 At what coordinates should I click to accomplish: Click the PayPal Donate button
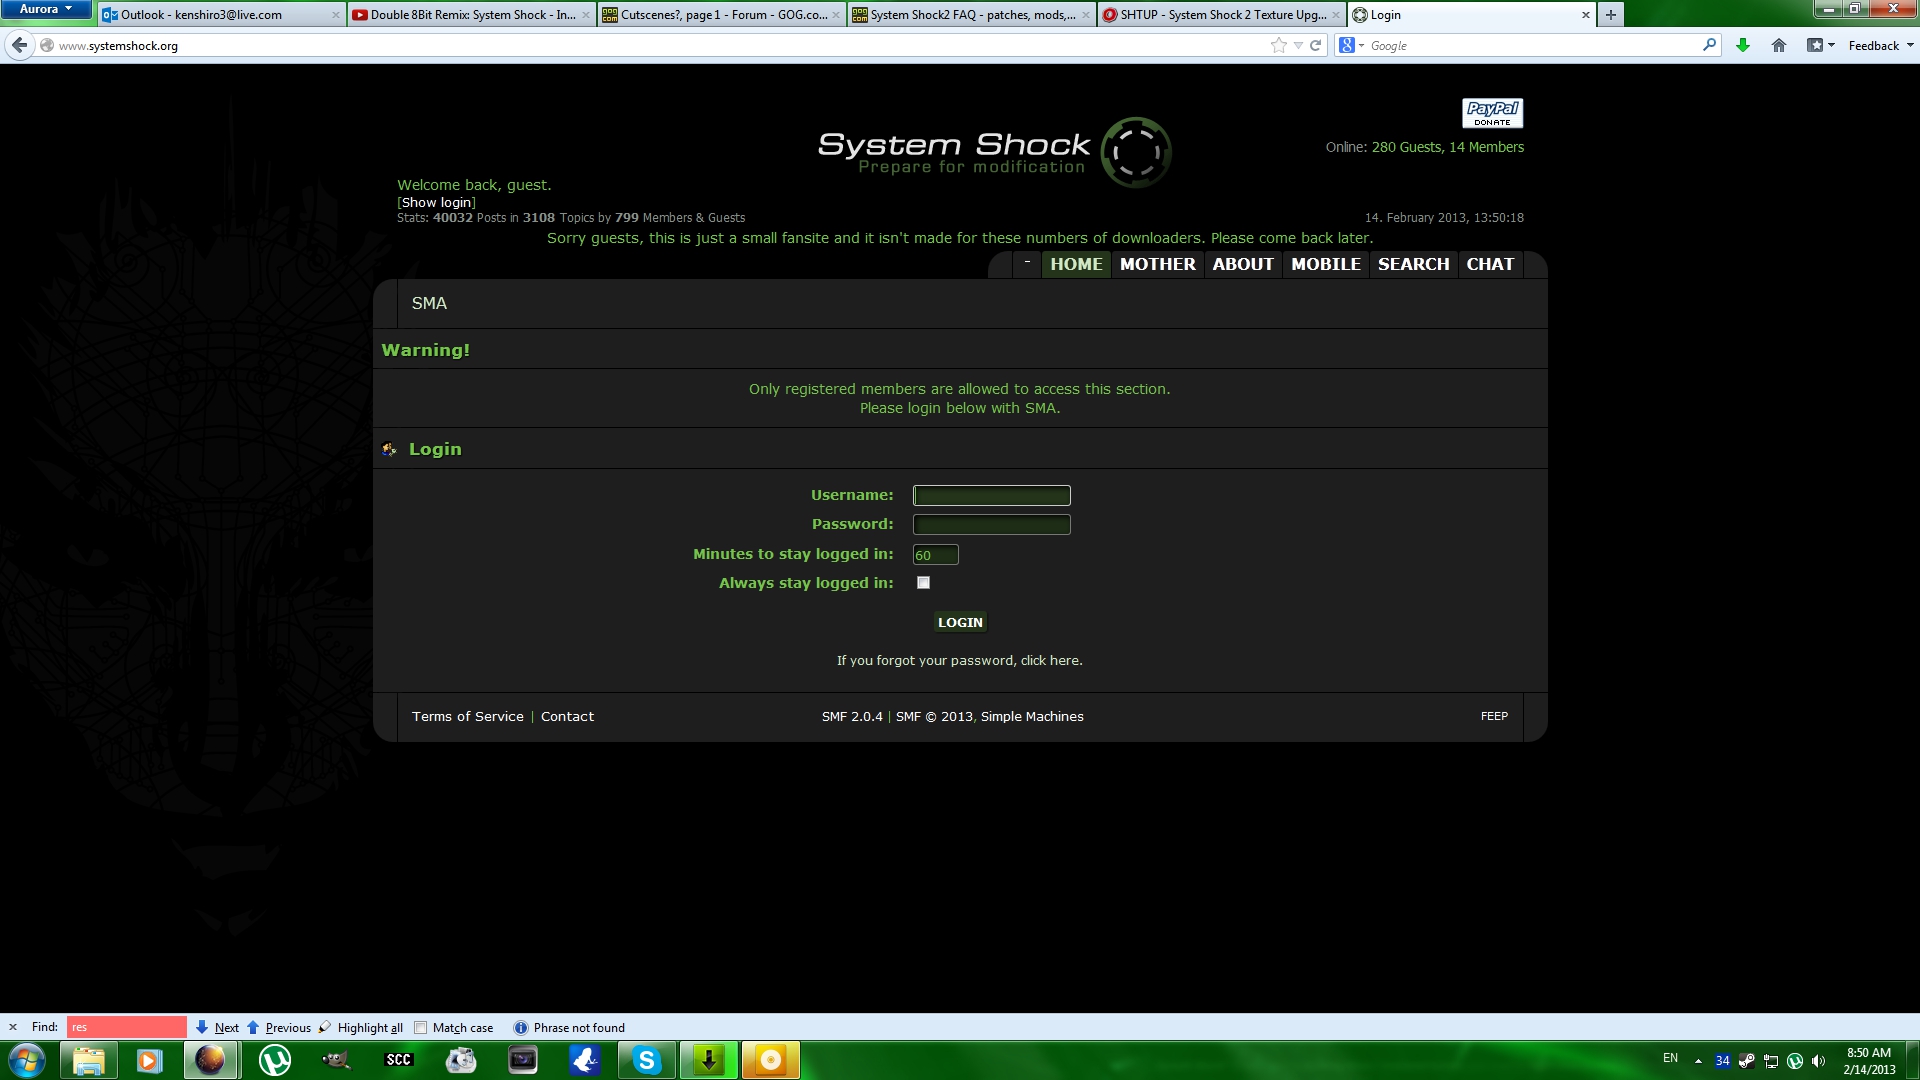tap(1492, 113)
